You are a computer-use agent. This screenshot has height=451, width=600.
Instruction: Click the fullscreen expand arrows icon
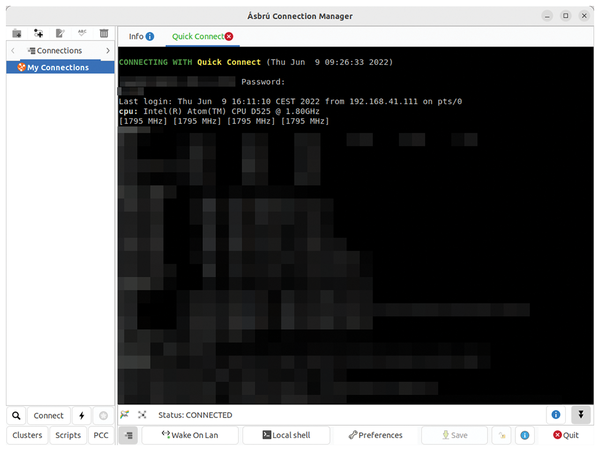pyautogui.click(x=142, y=415)
